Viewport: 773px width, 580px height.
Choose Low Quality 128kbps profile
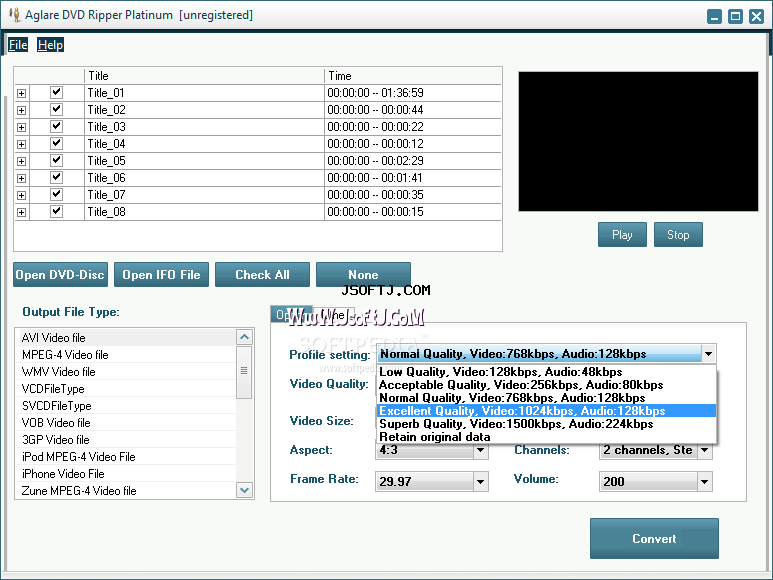click(x=547, y=372)
